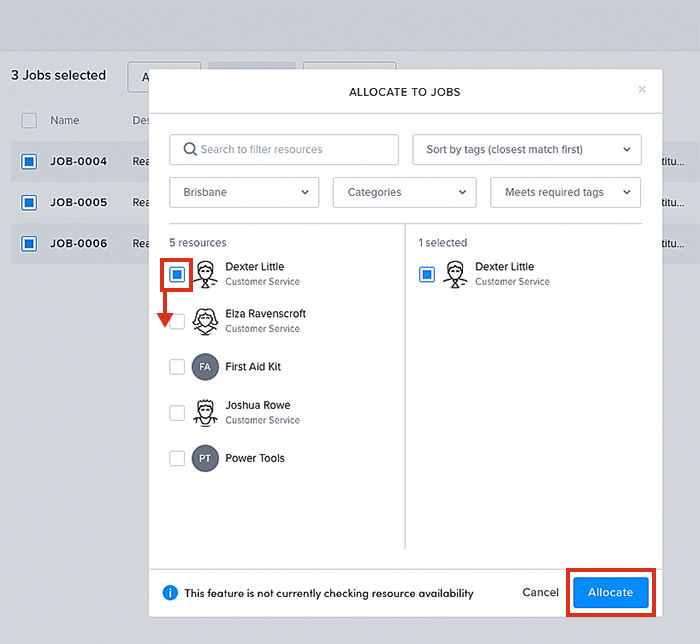700x644 pixels.
Task: Check the Eliza Ravenscroft resource checkbox
Action: (x=177, y=321)
